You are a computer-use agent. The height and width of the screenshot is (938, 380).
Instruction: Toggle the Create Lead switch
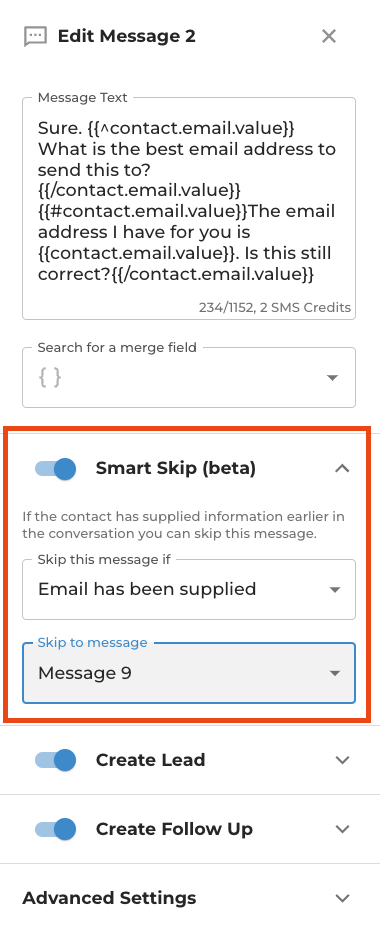click(56, 760)
